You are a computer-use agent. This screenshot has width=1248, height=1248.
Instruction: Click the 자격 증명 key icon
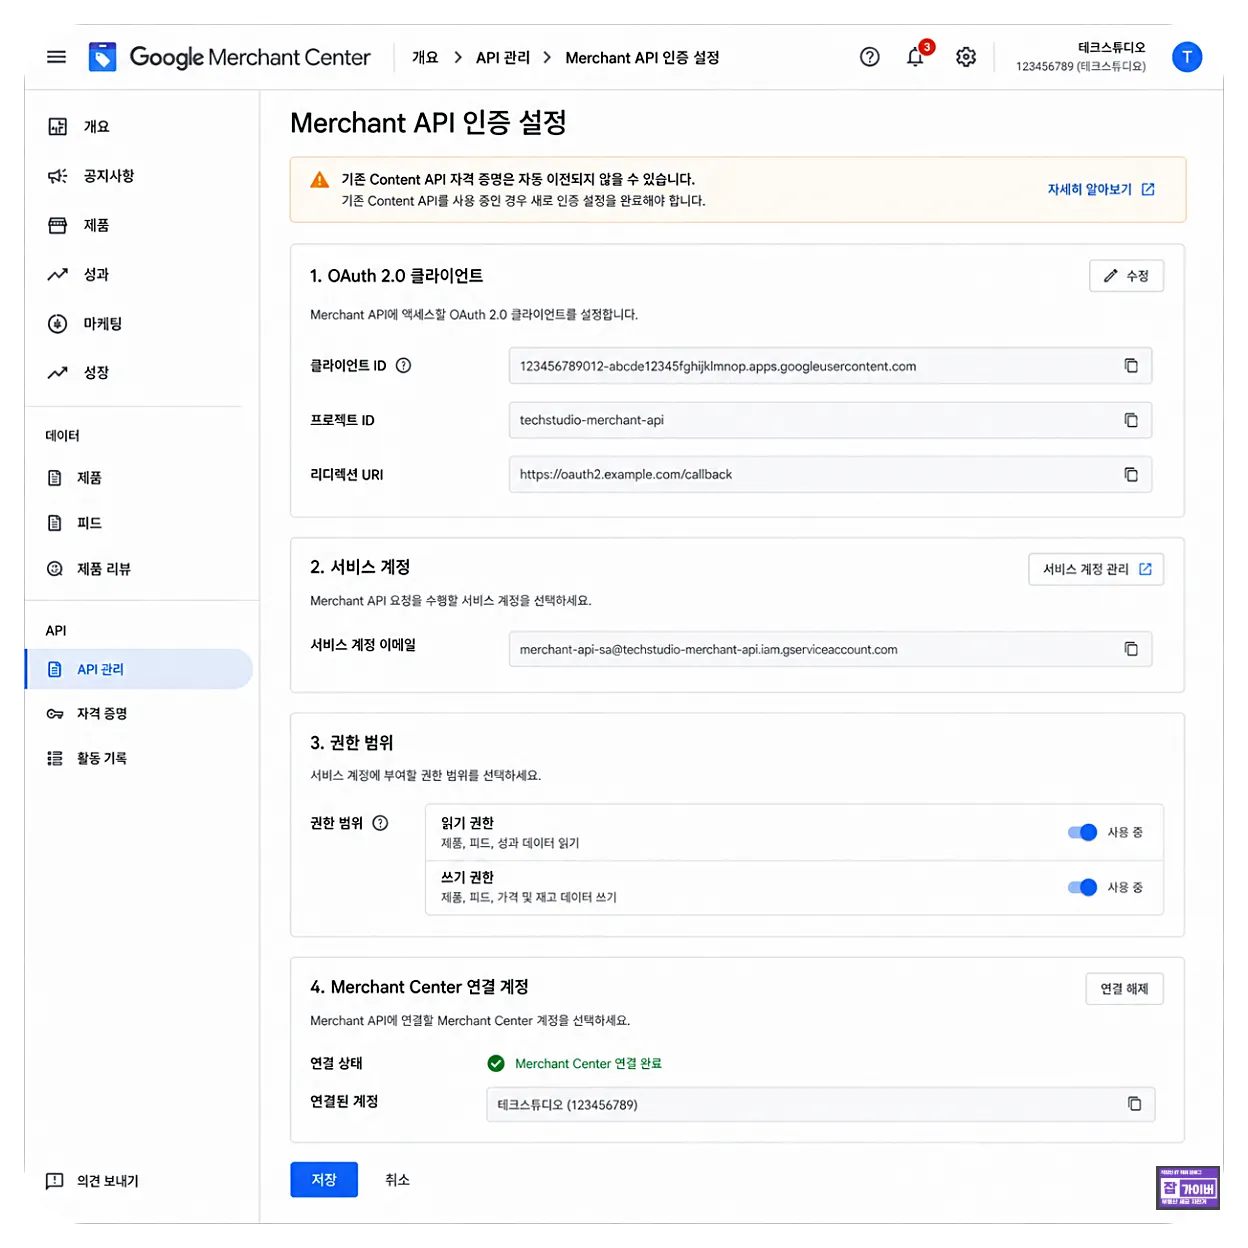click(55, 713)
